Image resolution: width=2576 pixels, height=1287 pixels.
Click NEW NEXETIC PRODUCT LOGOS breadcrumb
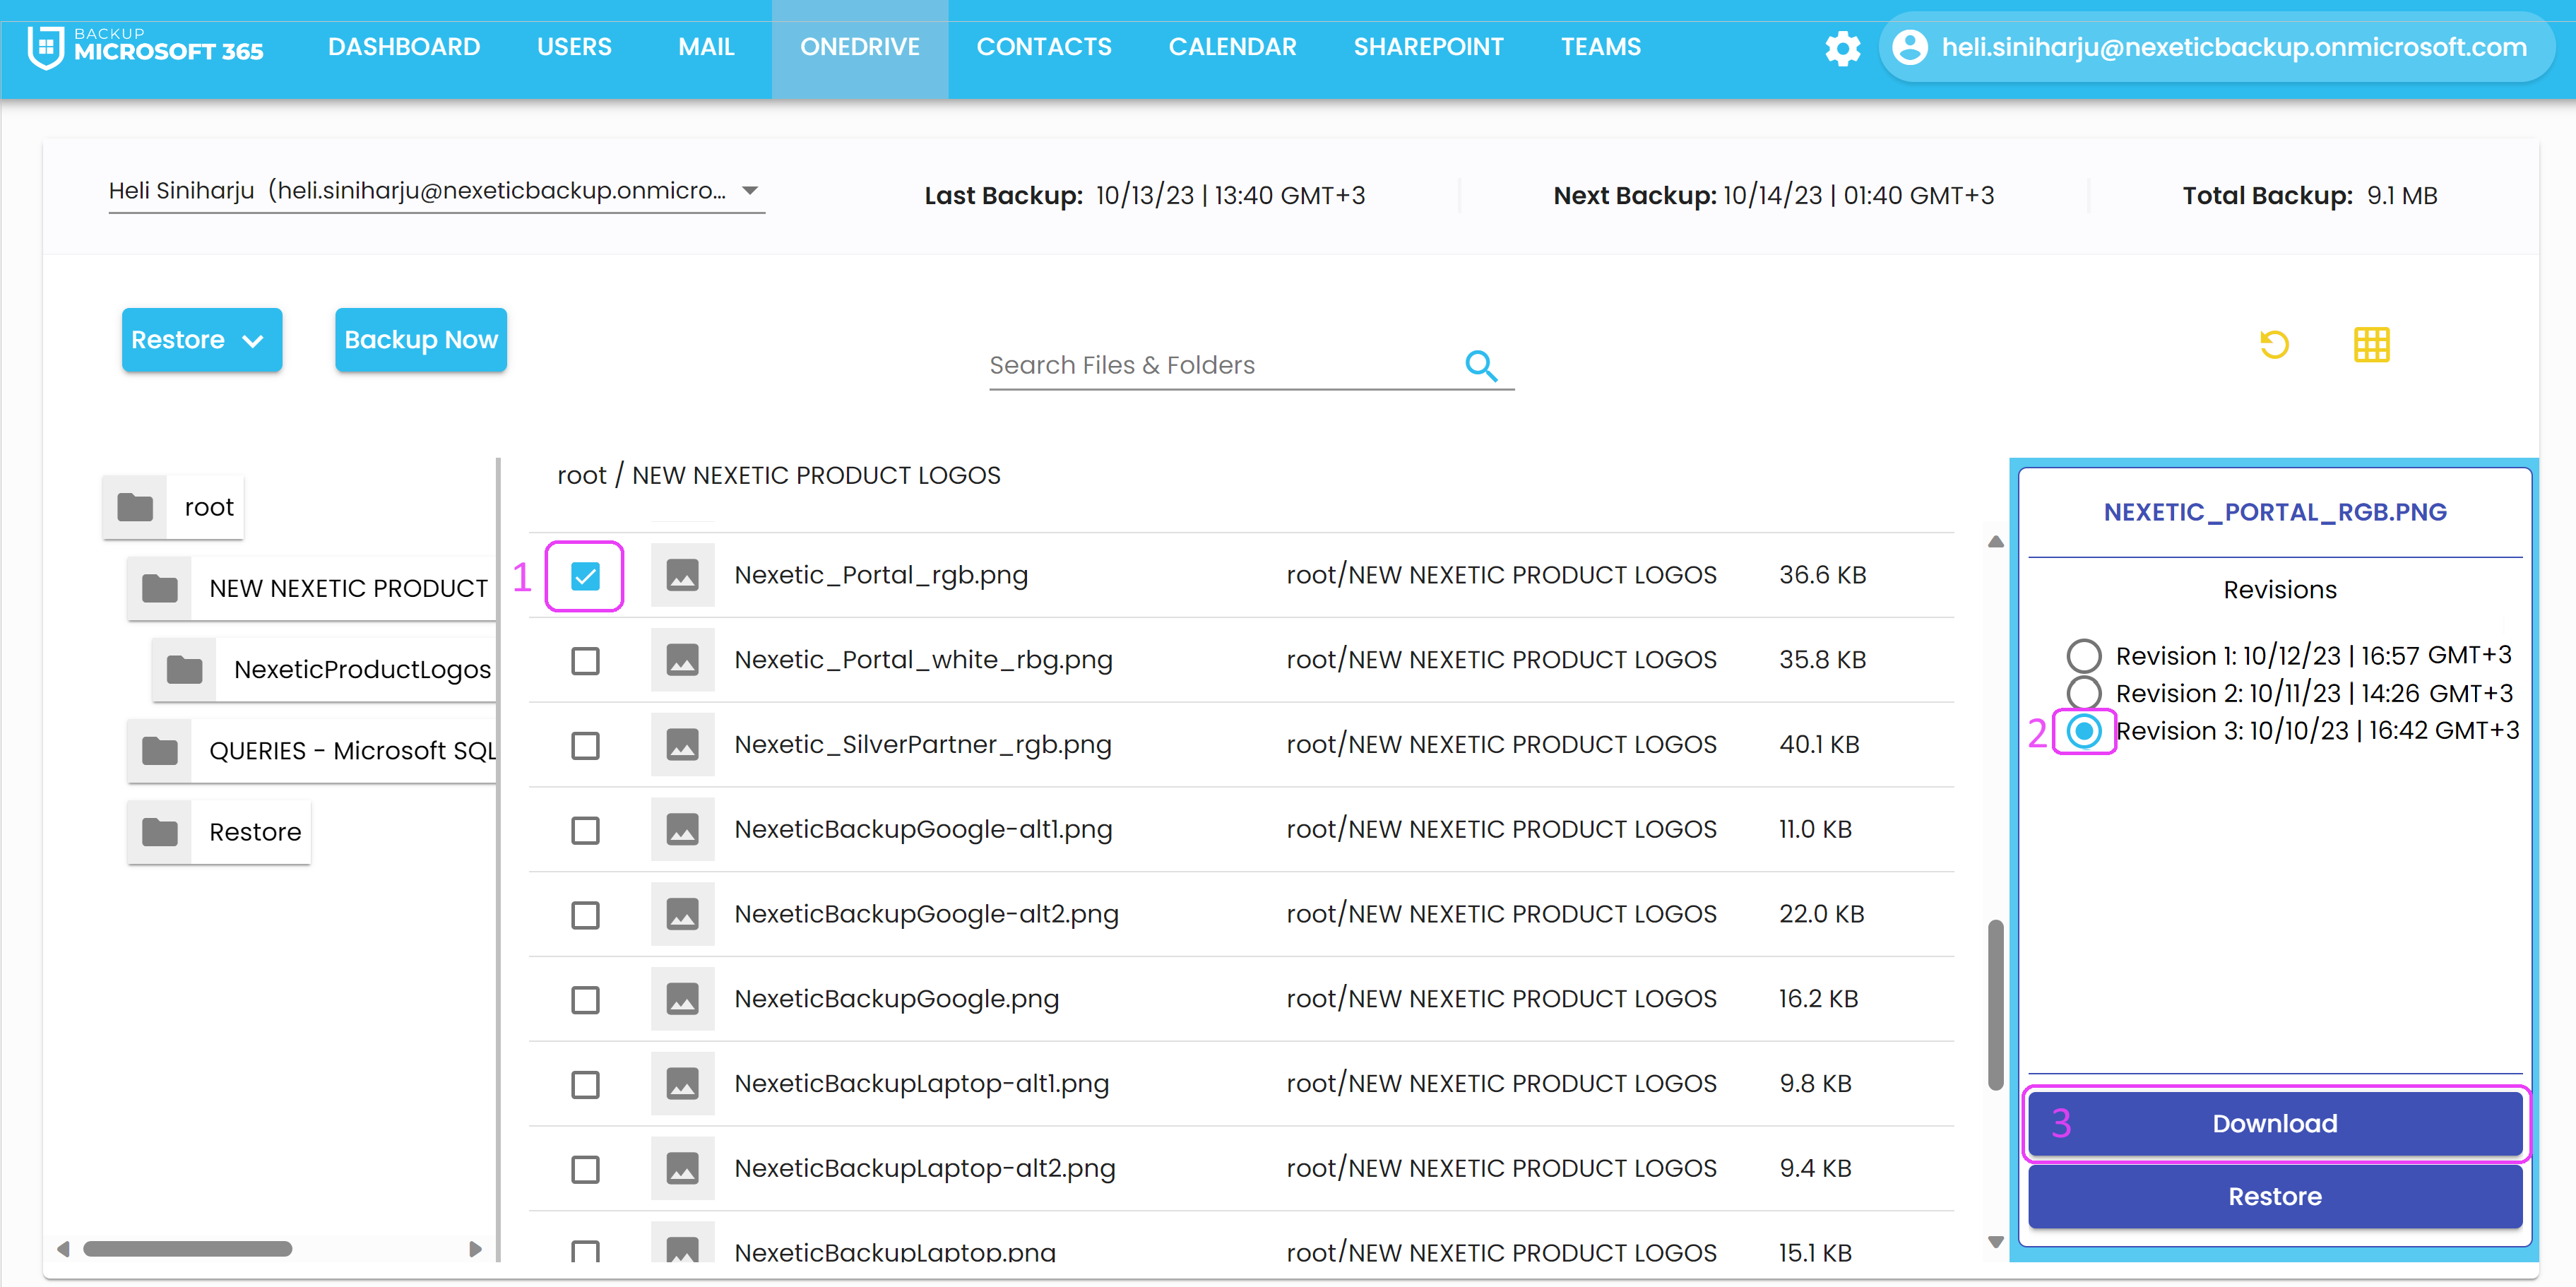816,476
